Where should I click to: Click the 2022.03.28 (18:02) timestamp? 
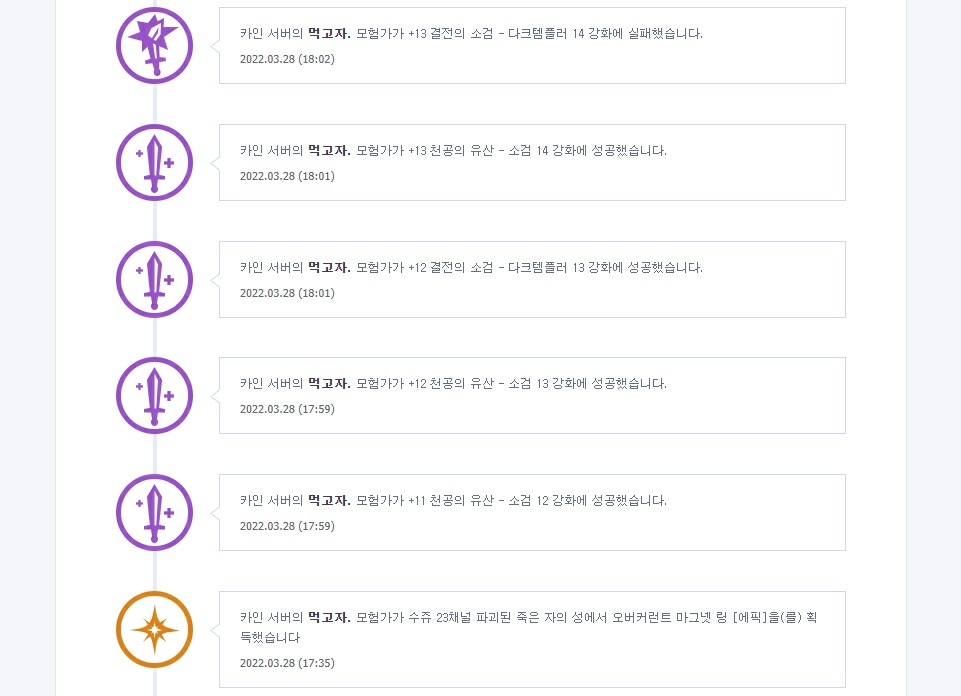287,59
